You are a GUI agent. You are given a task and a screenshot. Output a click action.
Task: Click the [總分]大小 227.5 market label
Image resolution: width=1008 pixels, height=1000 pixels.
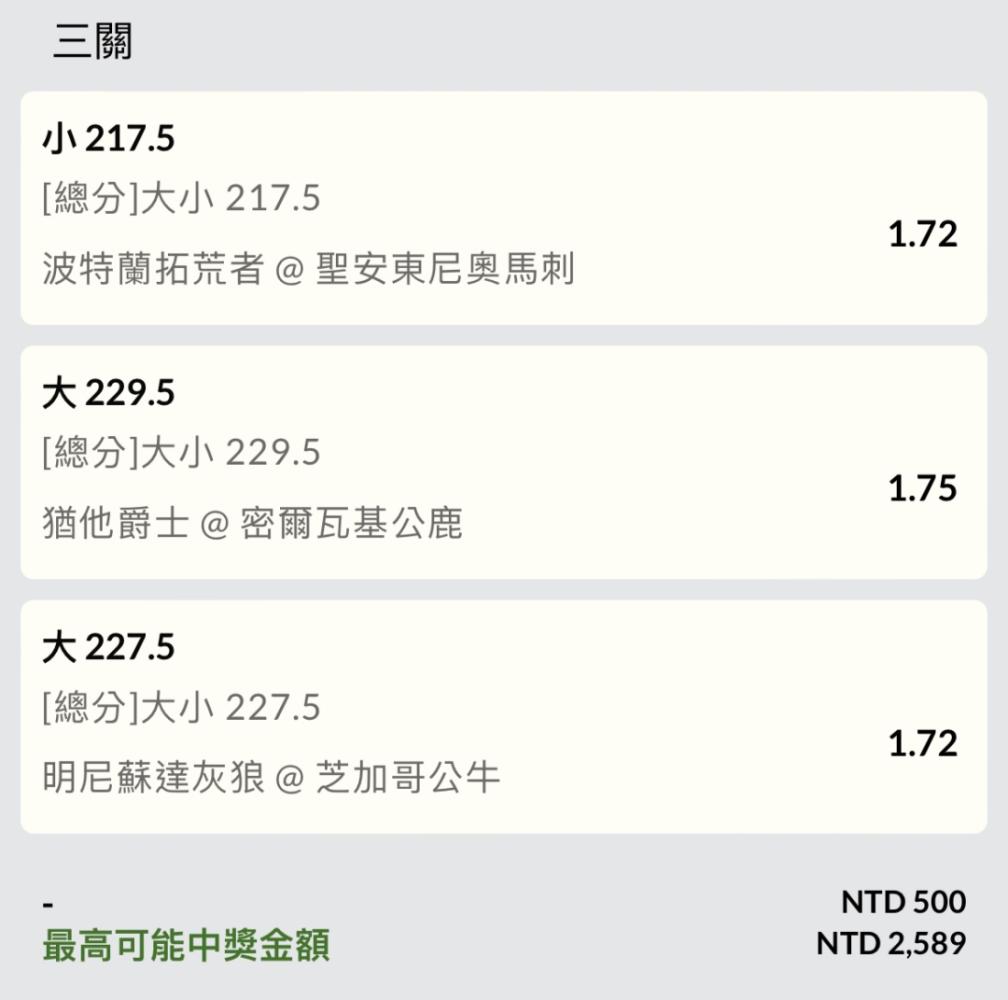pyautogui.click(x=181, y=708)
